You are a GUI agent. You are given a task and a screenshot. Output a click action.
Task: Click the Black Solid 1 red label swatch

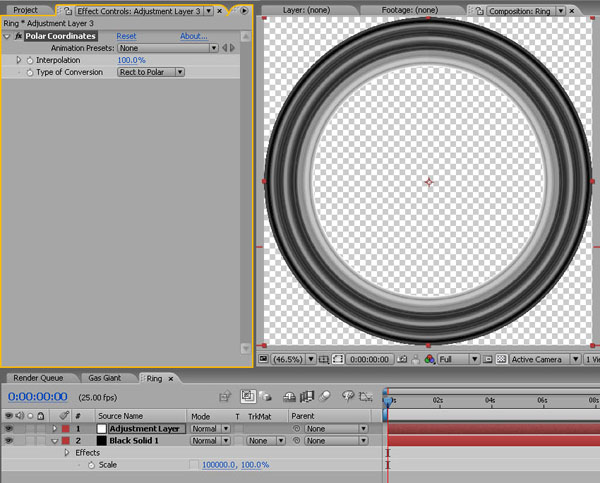[66, 440]
